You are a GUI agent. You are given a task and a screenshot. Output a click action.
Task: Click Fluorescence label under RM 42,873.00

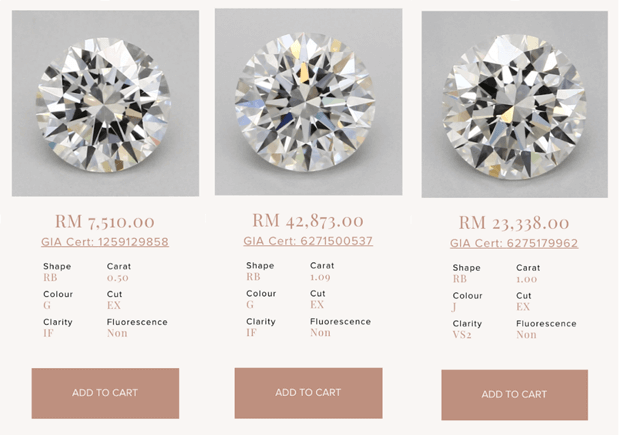[x=340, y=322]
